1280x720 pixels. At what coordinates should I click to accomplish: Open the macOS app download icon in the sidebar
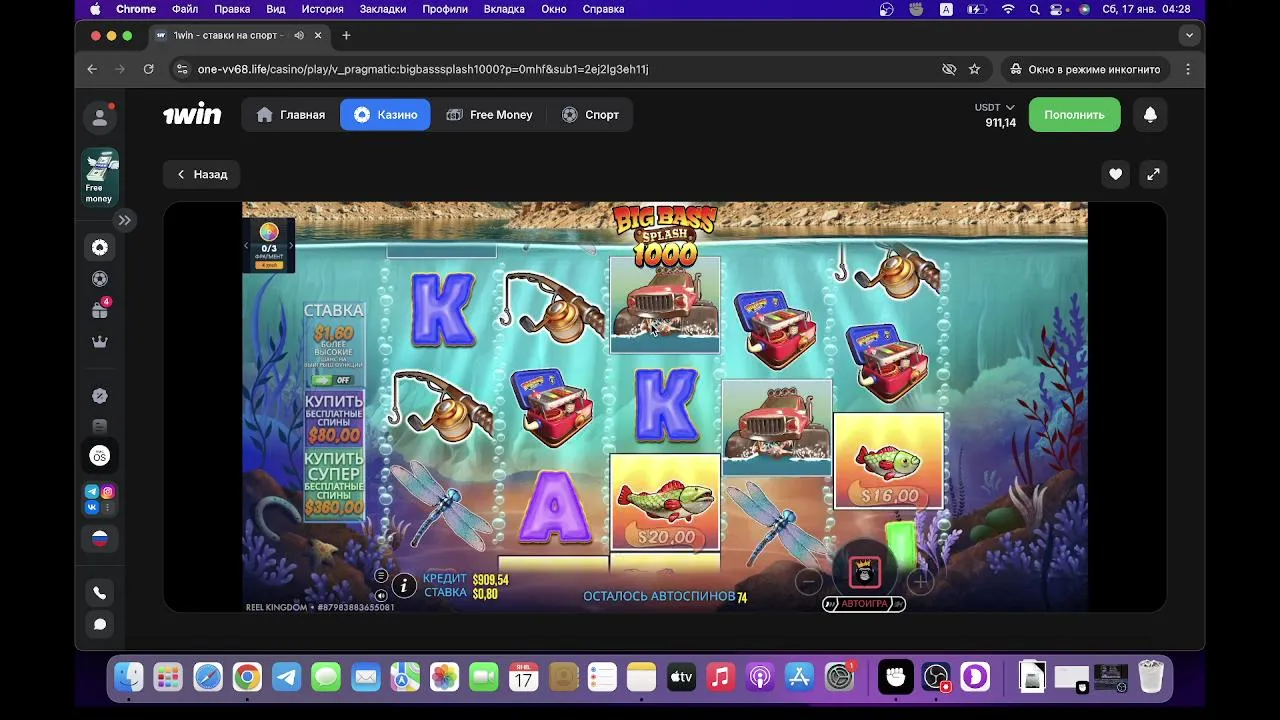click(x=100, y=456)
